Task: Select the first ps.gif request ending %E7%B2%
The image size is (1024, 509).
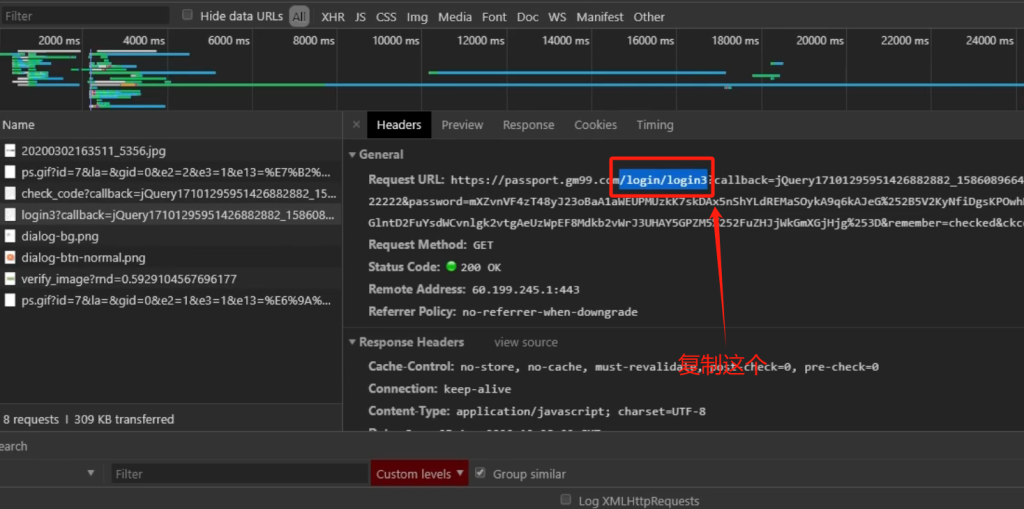Action: click(171, 172)
